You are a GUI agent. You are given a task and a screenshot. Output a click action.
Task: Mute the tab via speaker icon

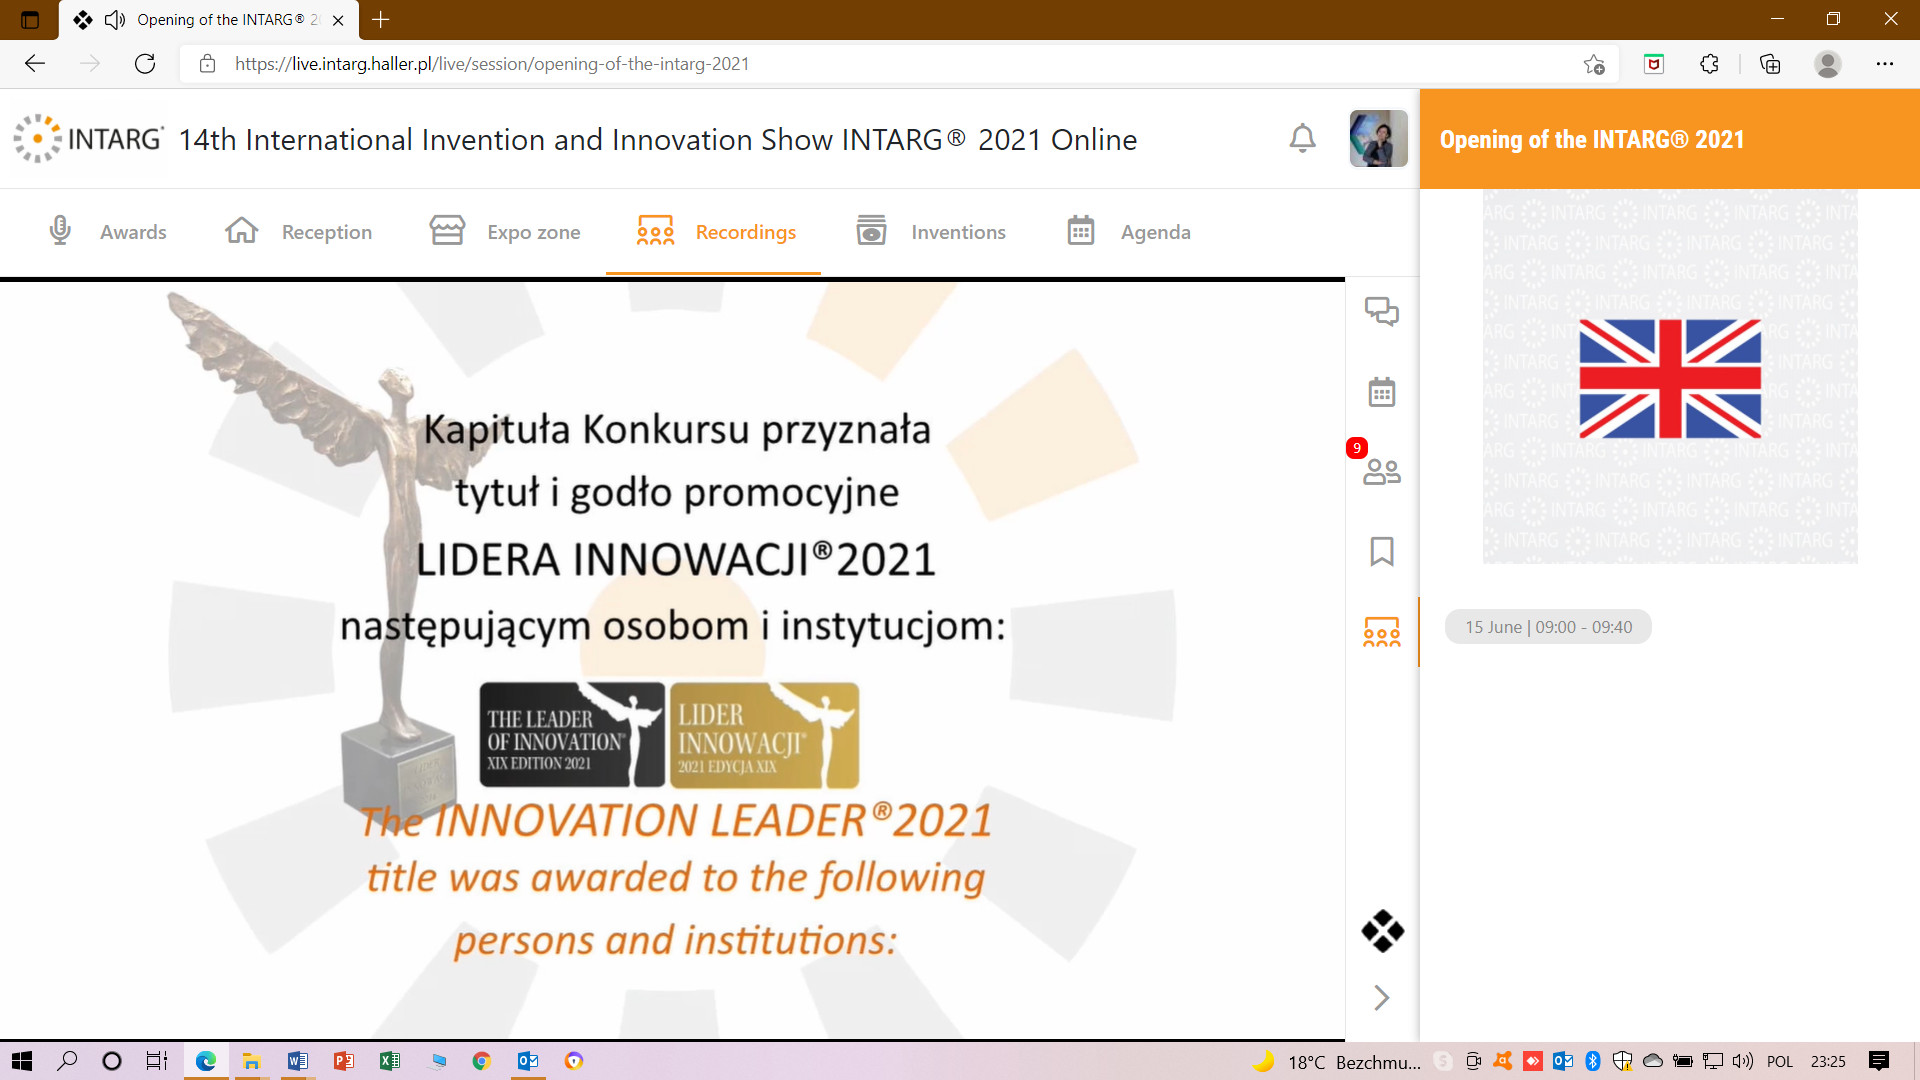pyautogui.click(x=115, y=20)
